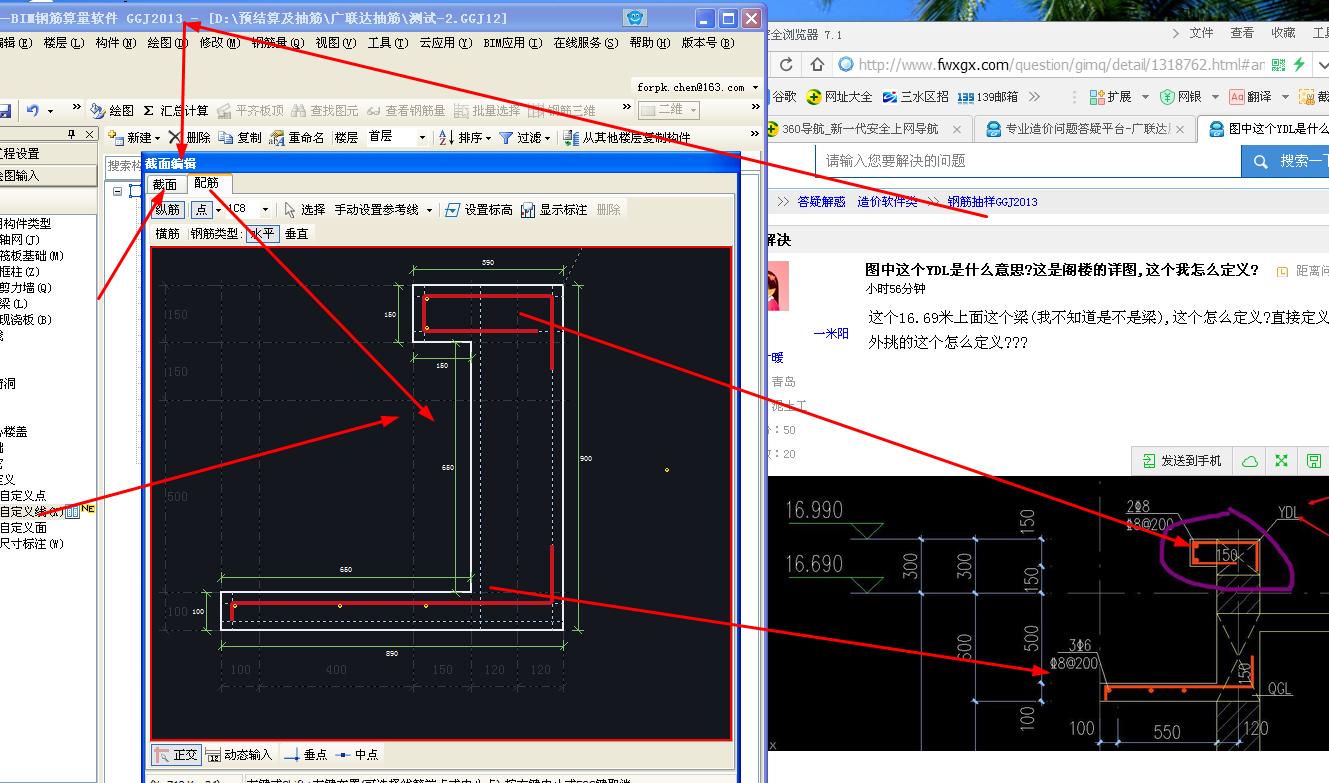Viewport: 1329px width, 783px height.
Task: Select 垂直 vertical rebar type
Action: pos(297,233)
